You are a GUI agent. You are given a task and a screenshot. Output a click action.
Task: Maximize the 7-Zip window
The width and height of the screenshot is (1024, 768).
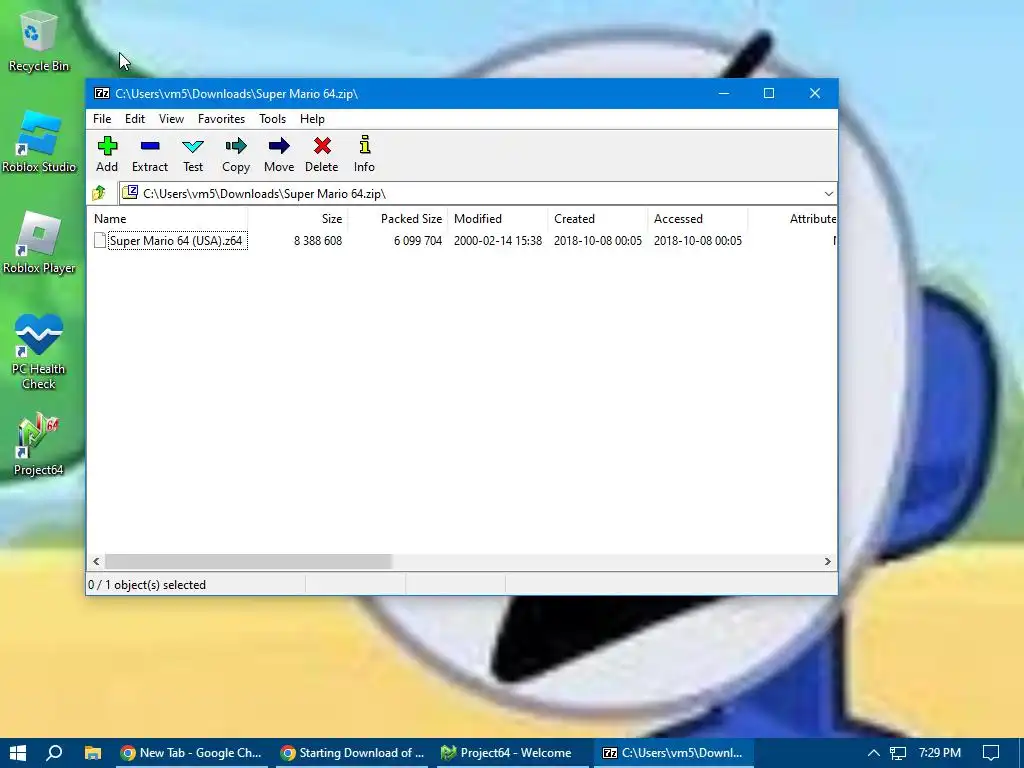point(769,93)
